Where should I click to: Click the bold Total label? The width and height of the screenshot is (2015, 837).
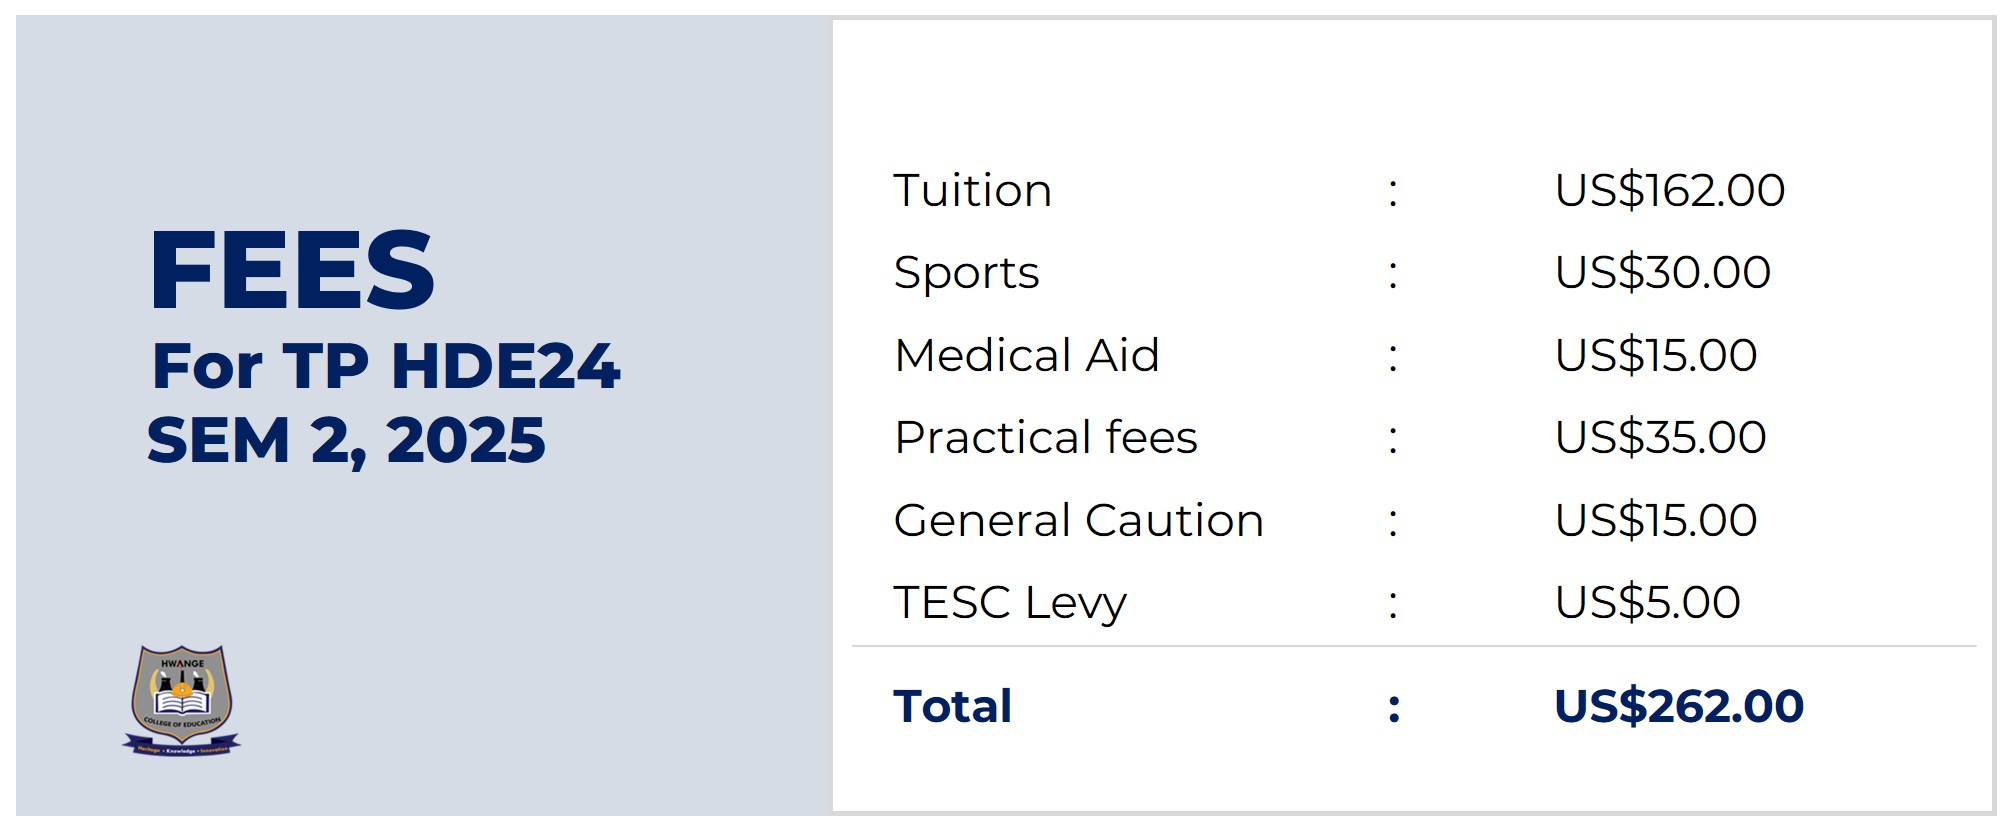[x=952, y=707]
